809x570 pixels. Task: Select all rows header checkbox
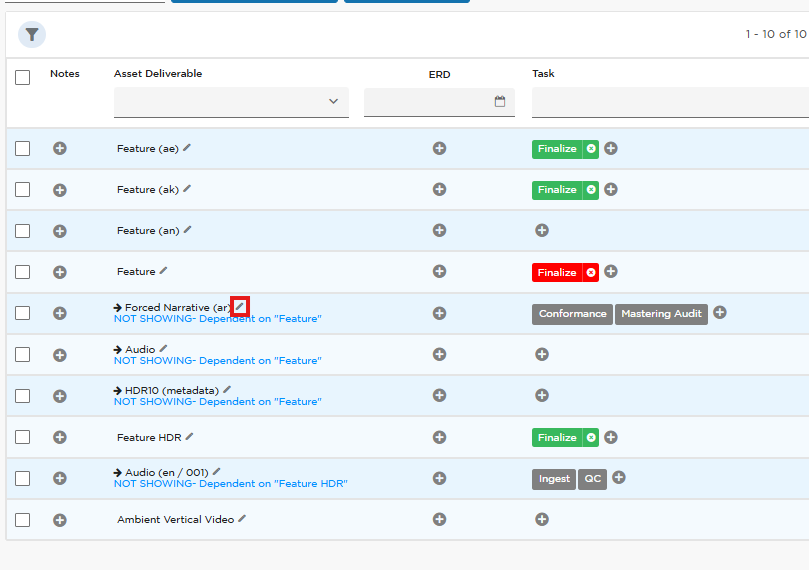click(x=22, y=77)
